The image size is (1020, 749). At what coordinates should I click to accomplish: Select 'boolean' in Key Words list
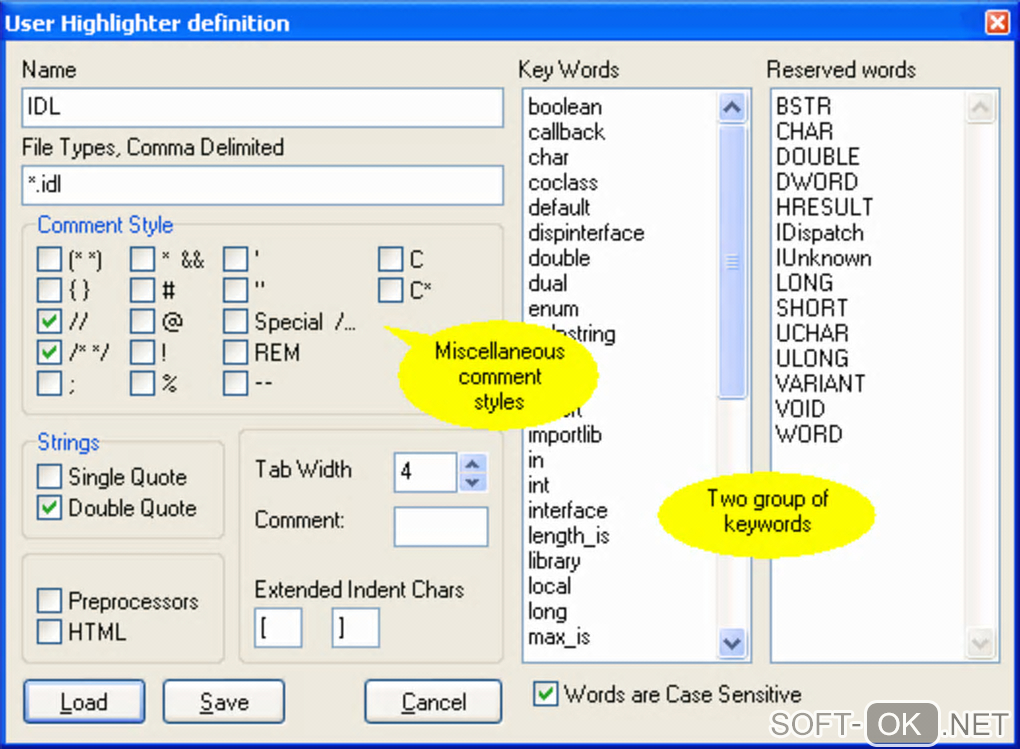pos(565,107)
